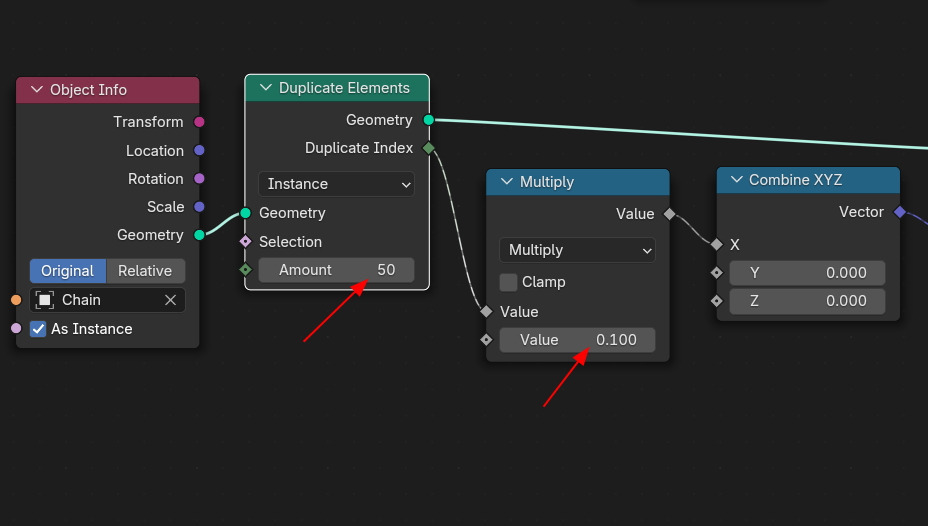Collapse the Multiply node
Viewport: 928px width, 526px height.
(507, 182)
